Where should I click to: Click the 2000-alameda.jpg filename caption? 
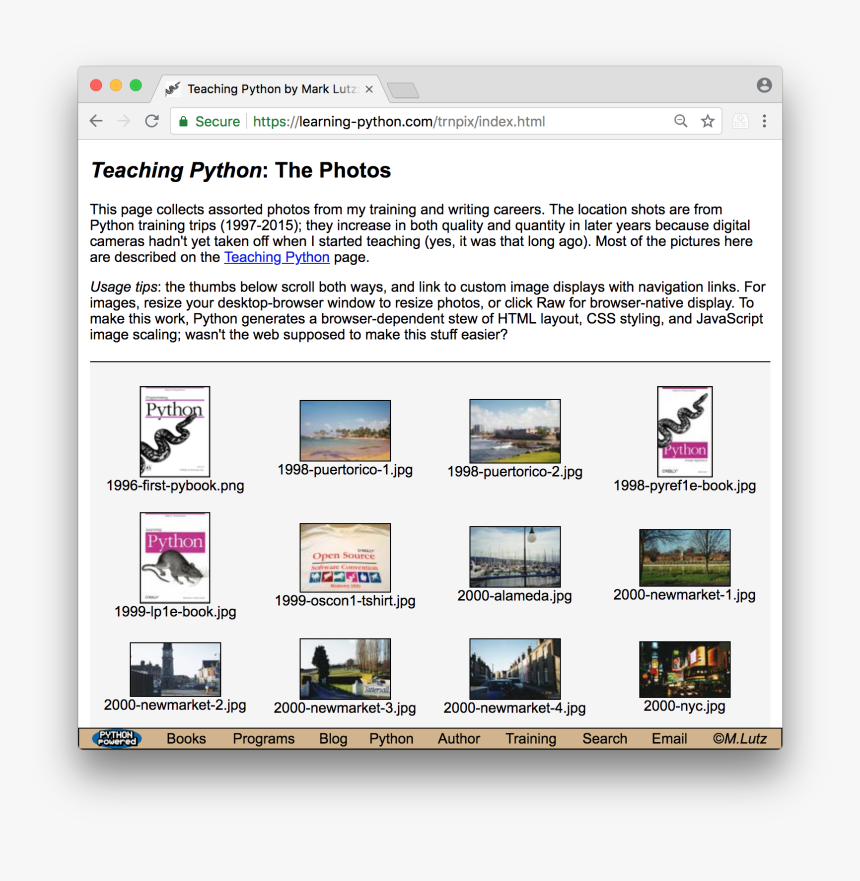pyautogui.click(x=515, y=596)
